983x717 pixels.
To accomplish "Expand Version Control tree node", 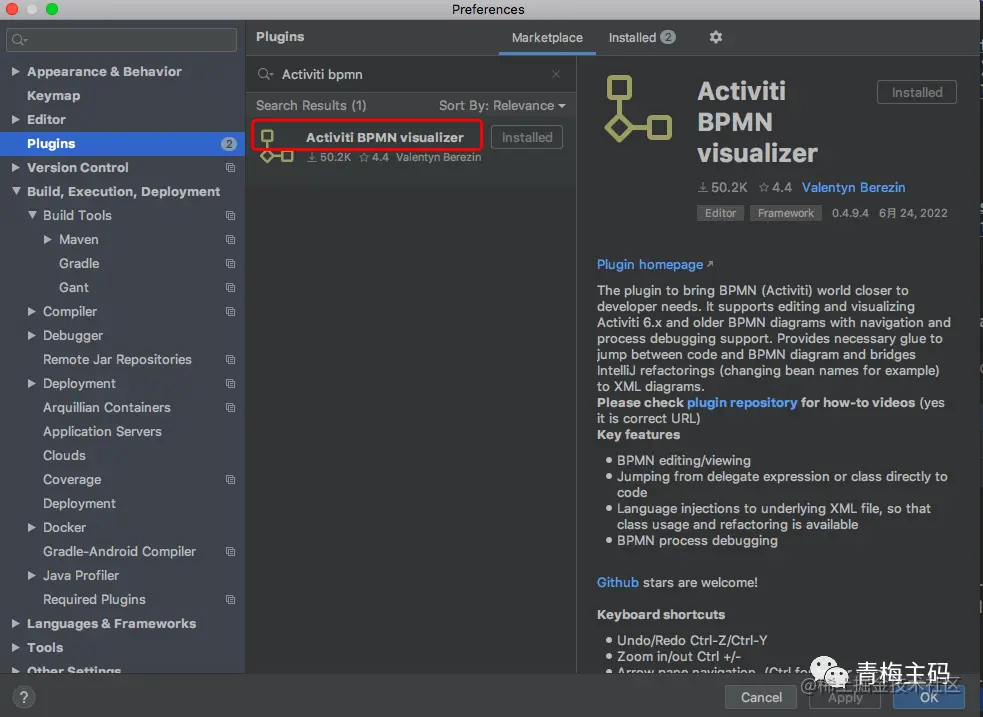I will [x=16, y=167].
